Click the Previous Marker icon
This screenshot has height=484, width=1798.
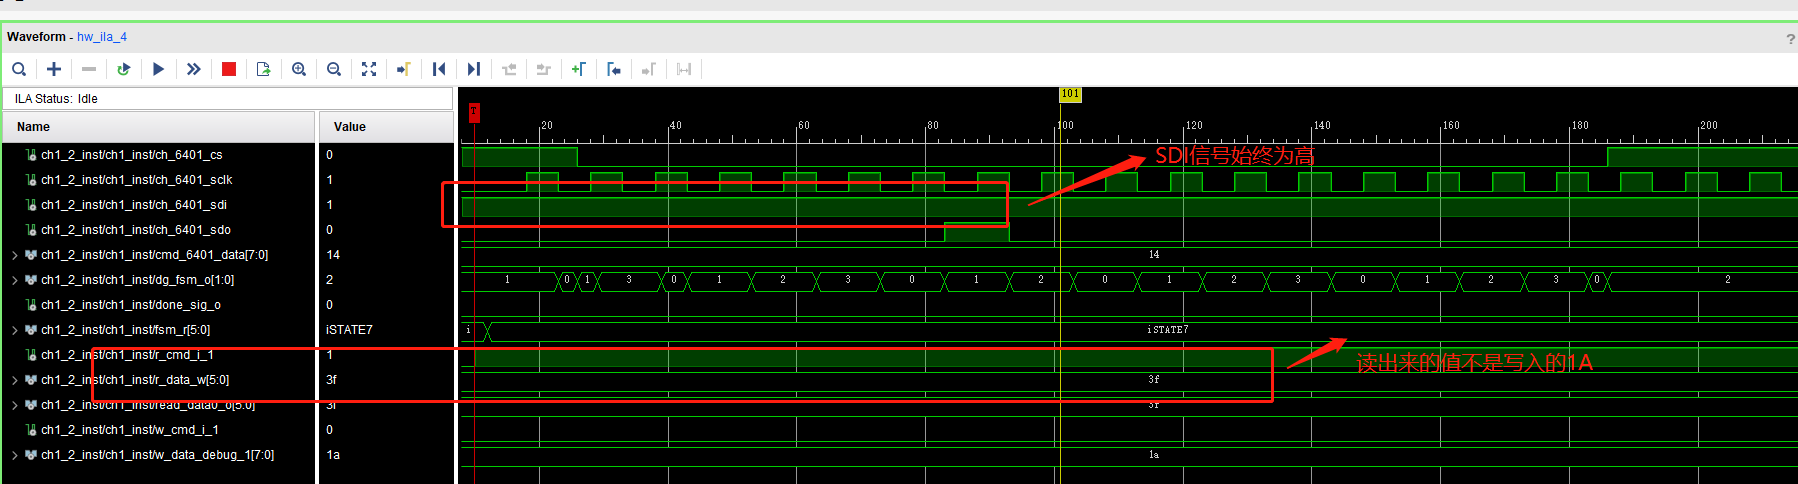click(x=614, y=69)
